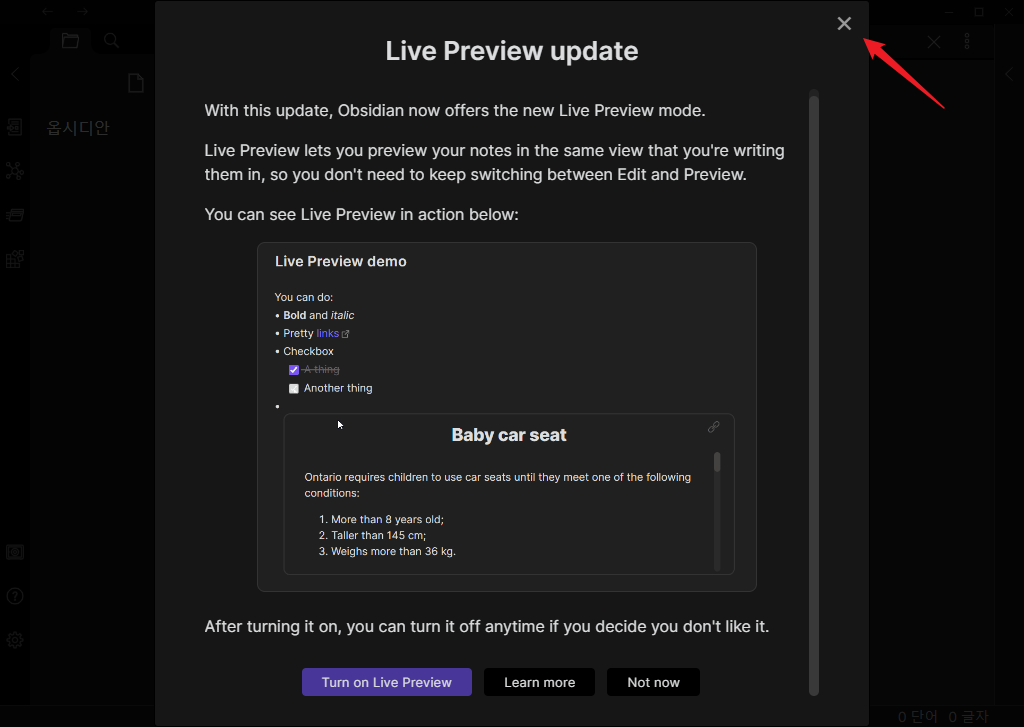Click the stacked cards ribbon icon
1024x727 pixels.
15,215
